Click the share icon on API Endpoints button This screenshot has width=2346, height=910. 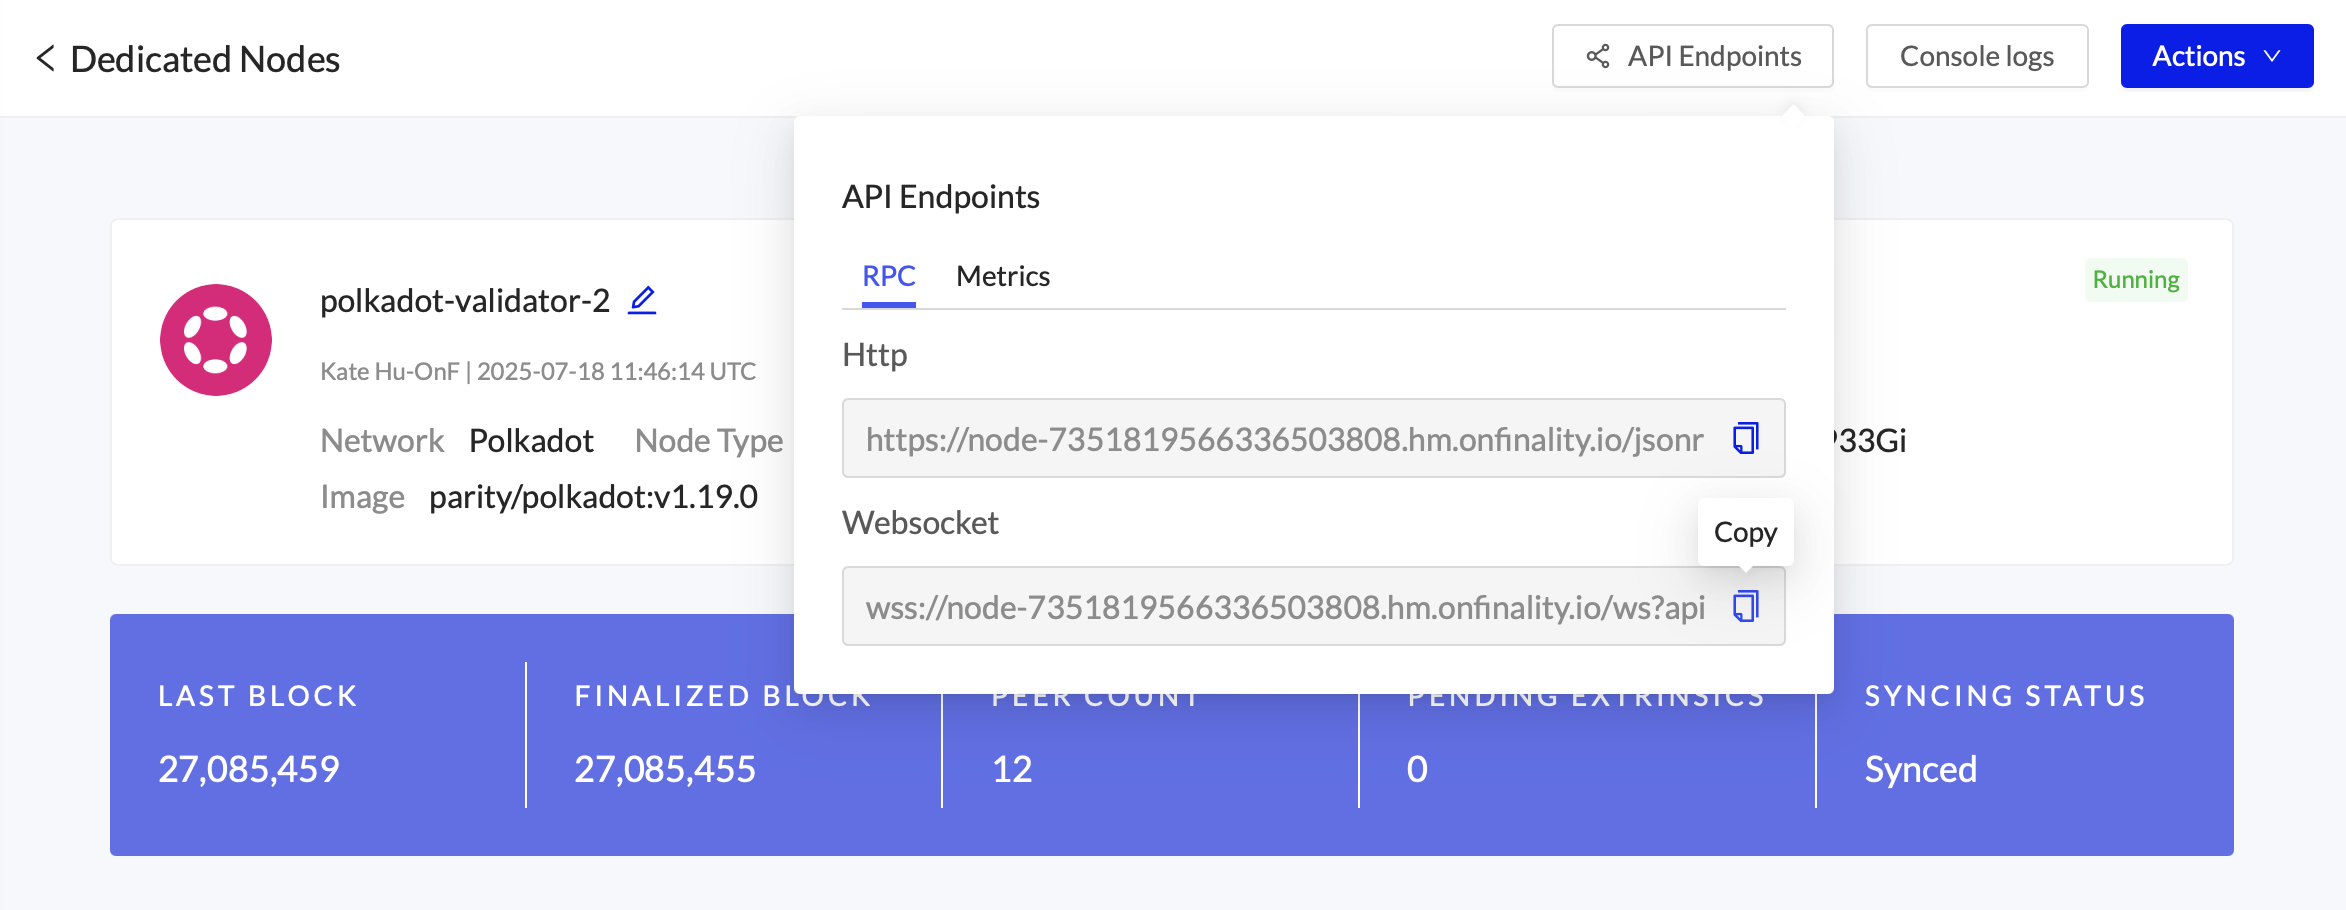[1597, 56]
